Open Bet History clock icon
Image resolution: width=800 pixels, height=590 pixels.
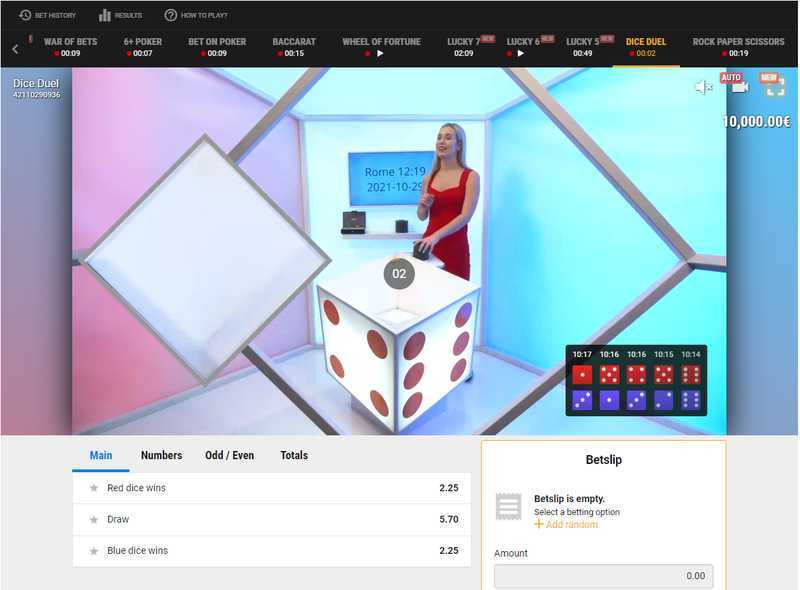[24, 15]
